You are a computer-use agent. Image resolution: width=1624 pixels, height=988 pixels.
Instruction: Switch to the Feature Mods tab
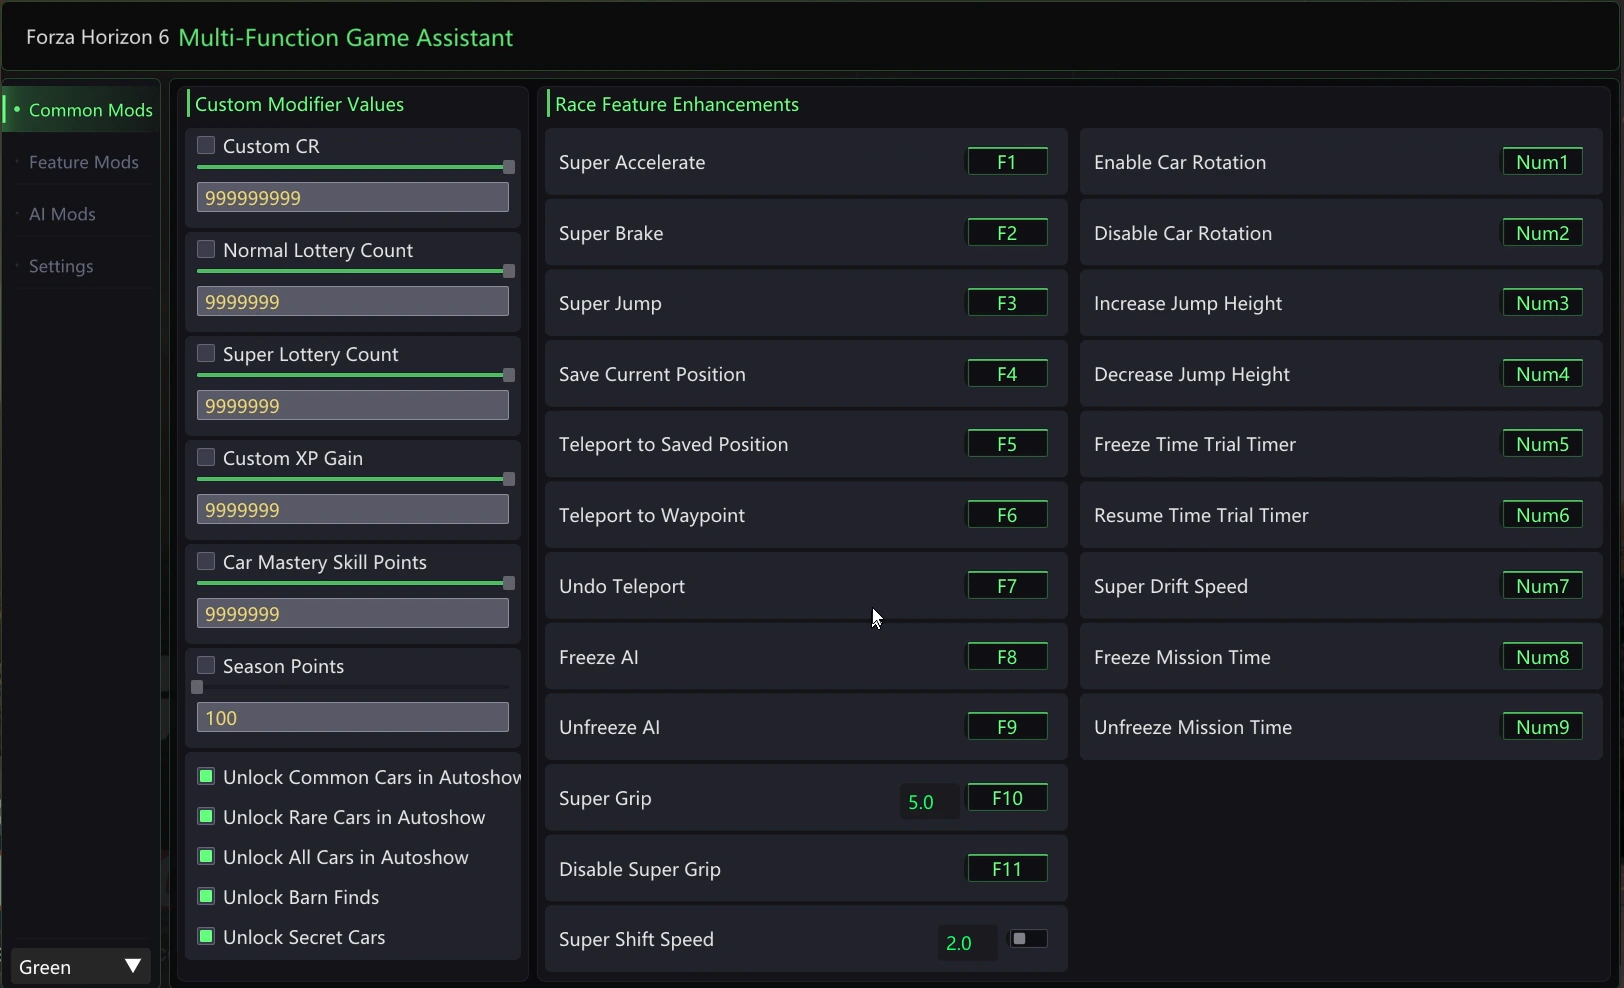point(82,162)
